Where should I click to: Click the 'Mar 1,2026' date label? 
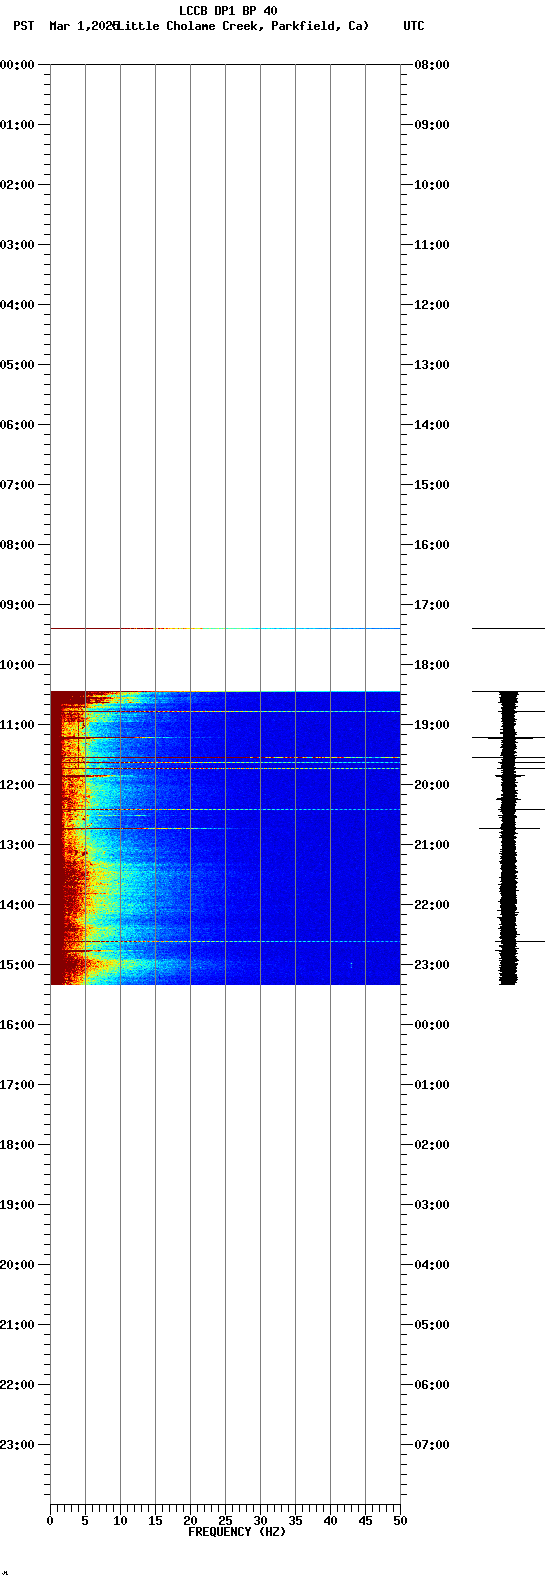[83, 26]
